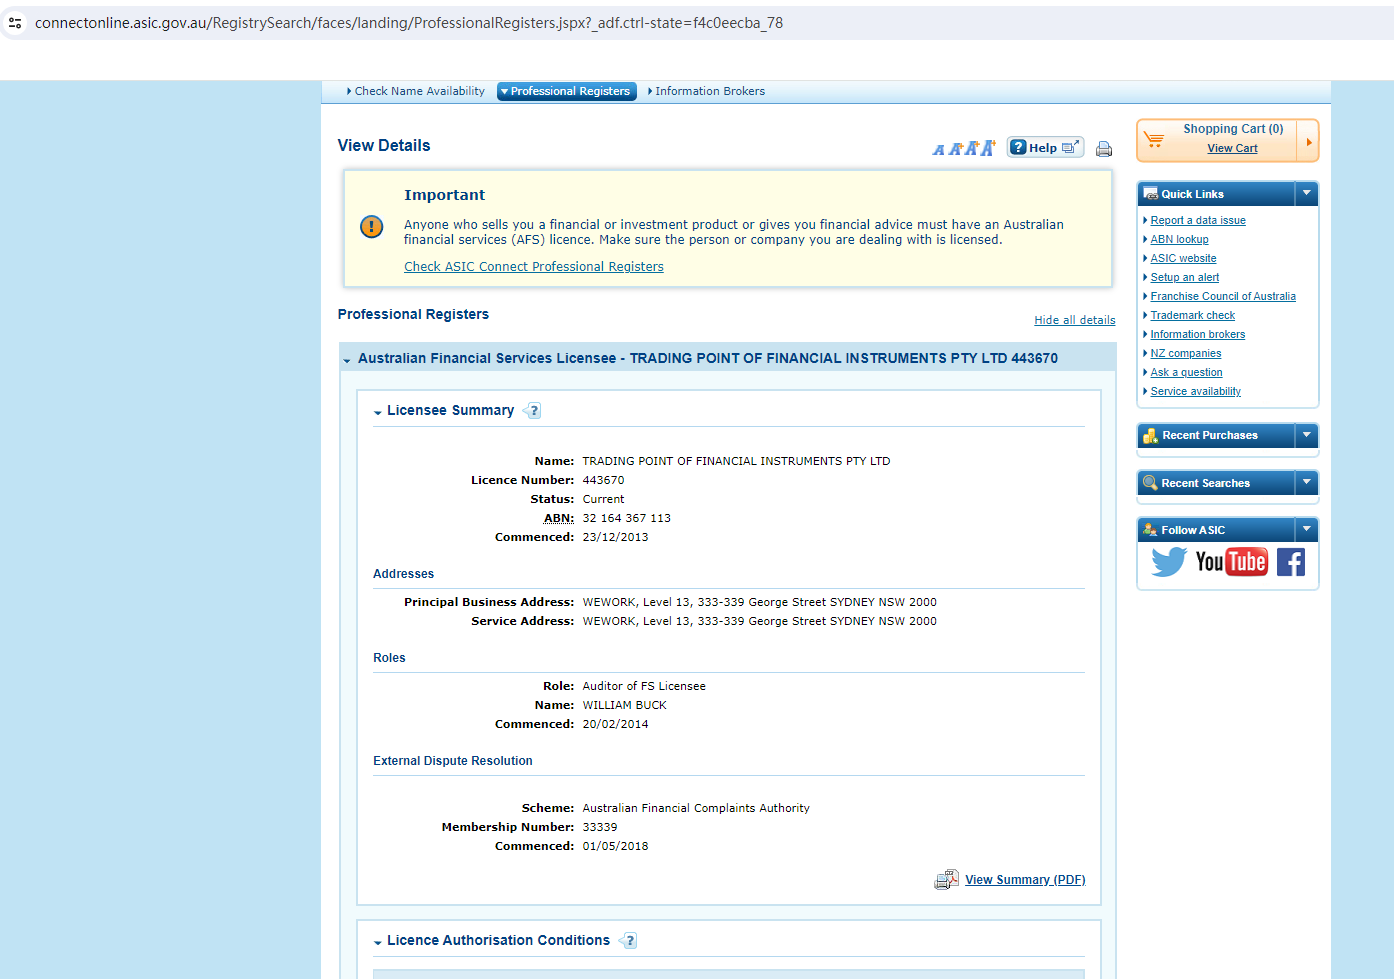Click the licence number 443670 value
Image resolution: width=1394 pixels, height=979 pixels.
point(603,481)
